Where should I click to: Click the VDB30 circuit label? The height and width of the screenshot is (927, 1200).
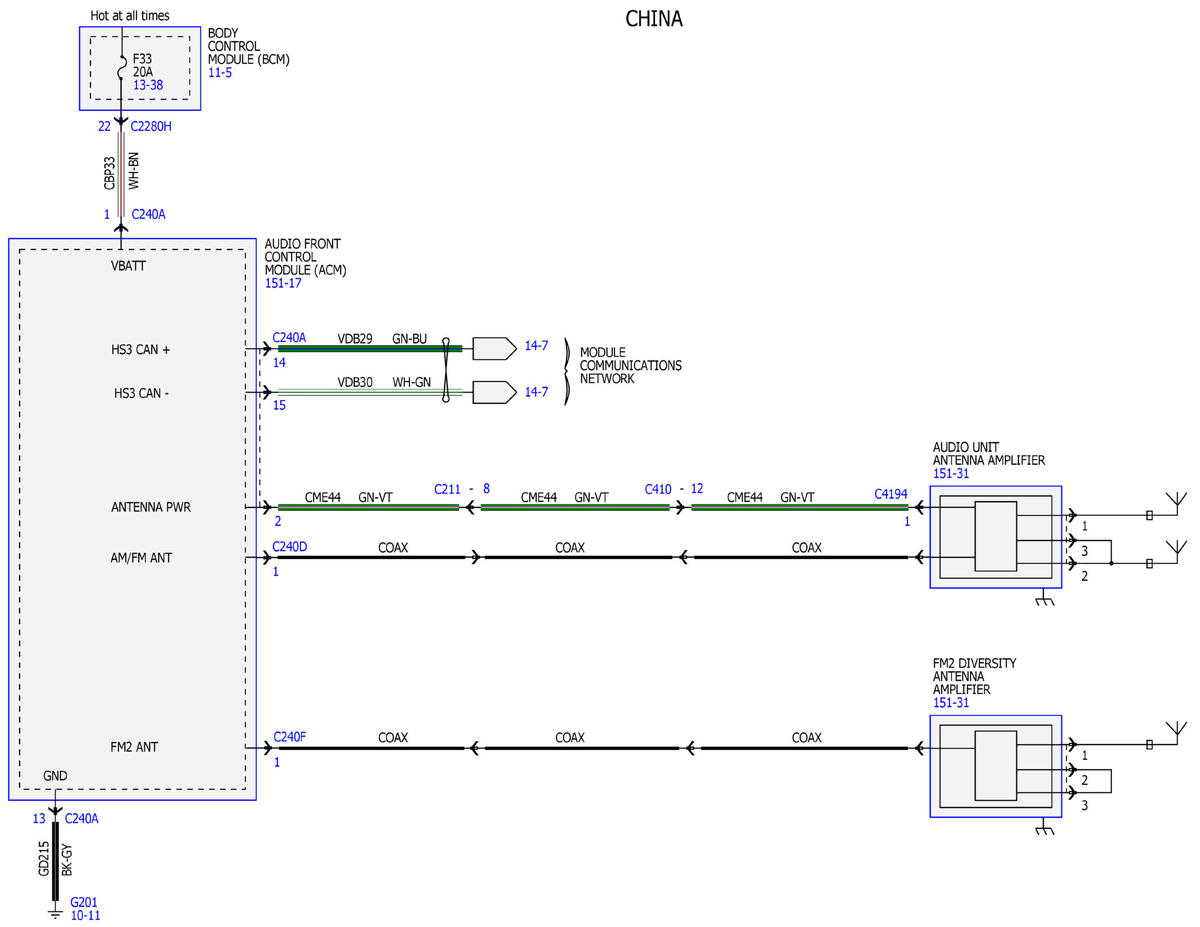[355, 382]
